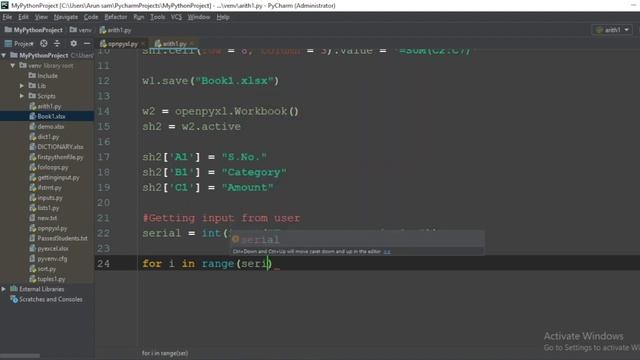
Task: Click venv in the breadcrumb bar
Action: (x=80, y=30)
